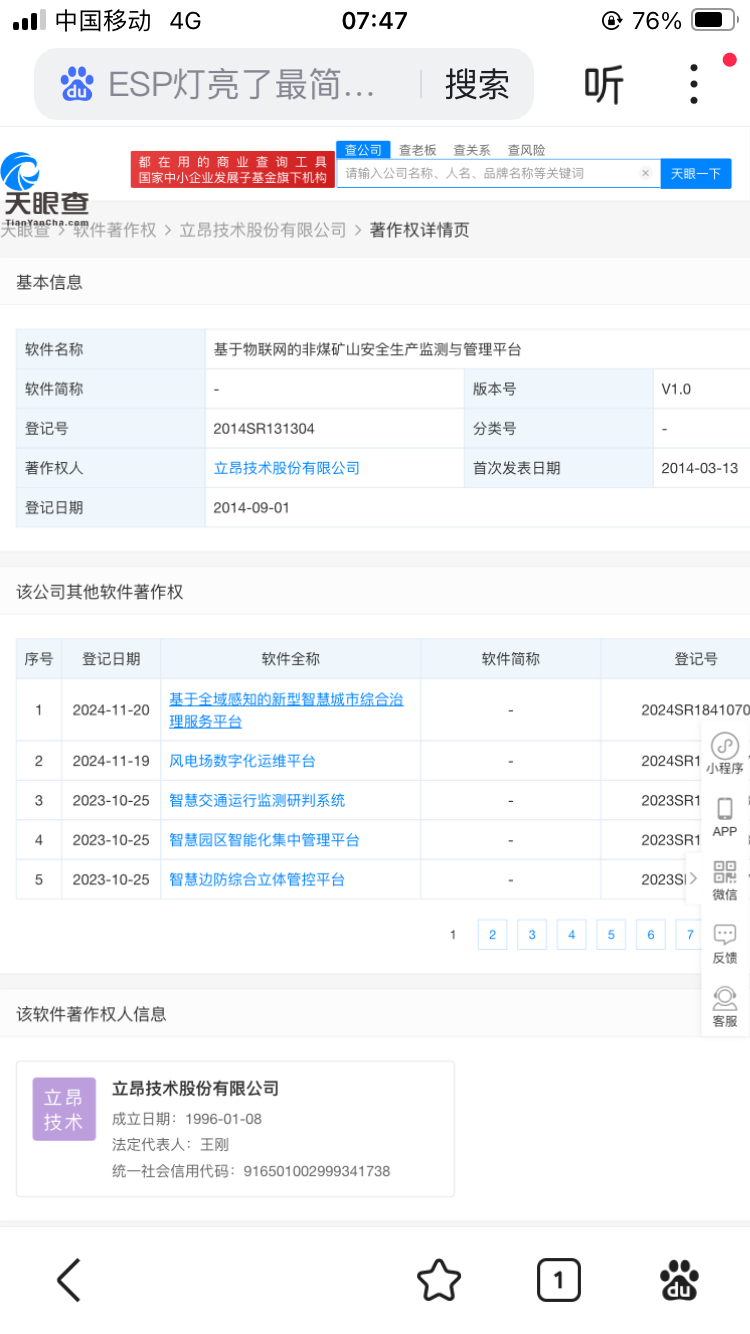This screenshot has width=750, height=1334.
Task: Open the 智慧园区智能化集中管理平台 link
Action: point(264,840)
